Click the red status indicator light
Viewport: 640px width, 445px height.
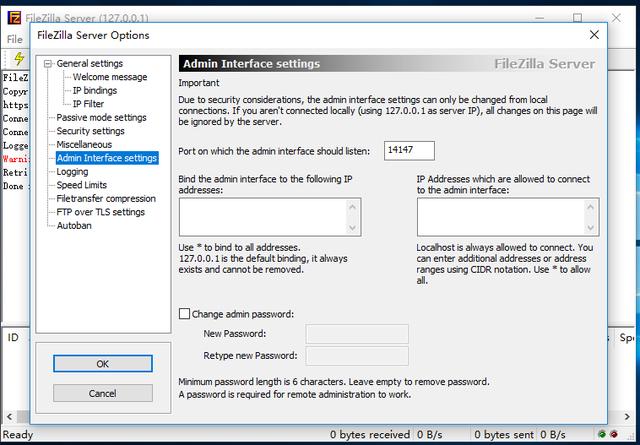[613, 434]
